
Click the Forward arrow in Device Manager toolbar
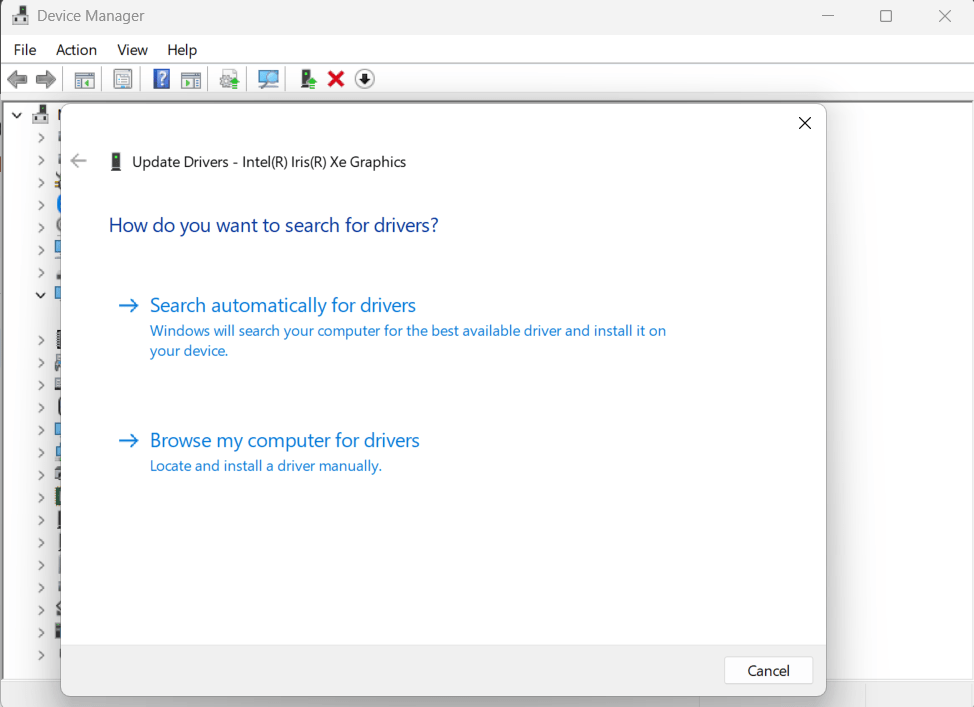46,80
